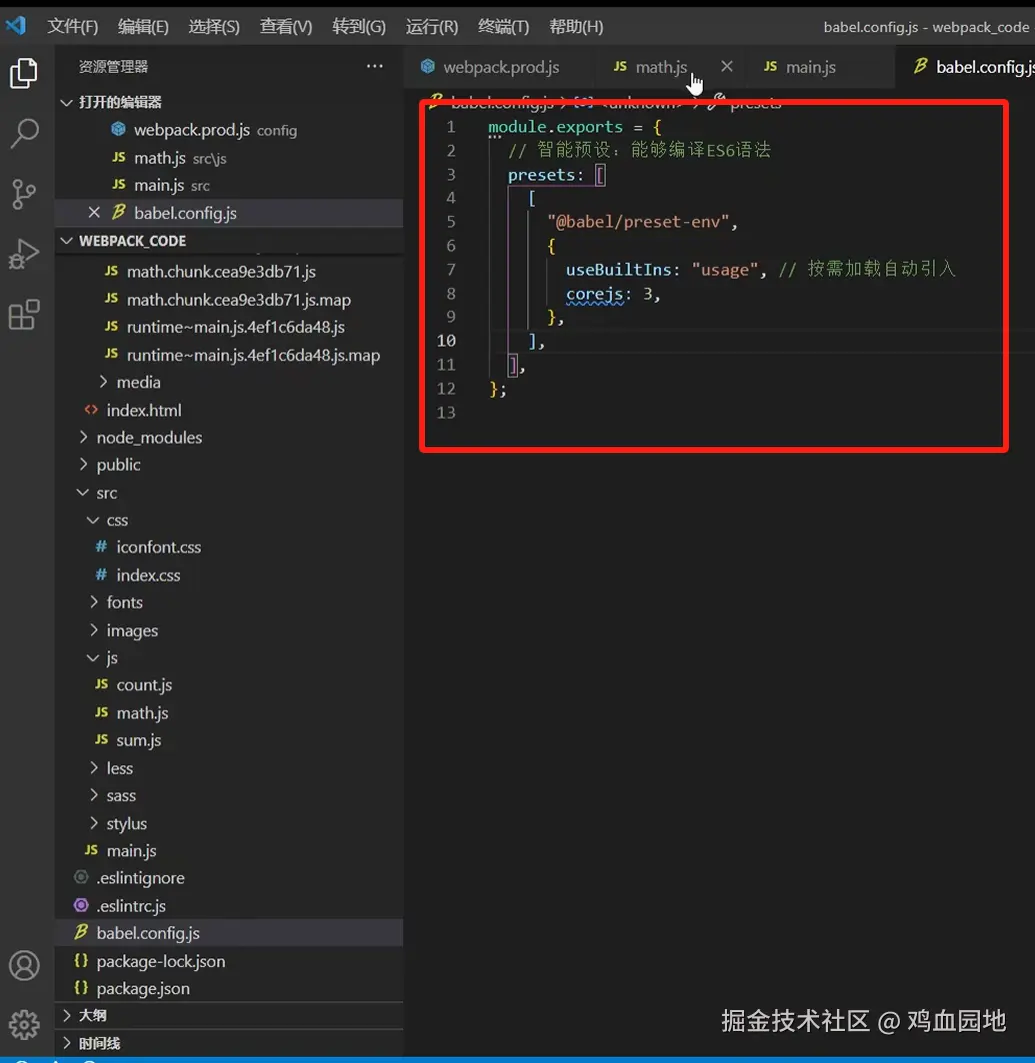
Task: Open sum.js file
Action: pos(230,740)
